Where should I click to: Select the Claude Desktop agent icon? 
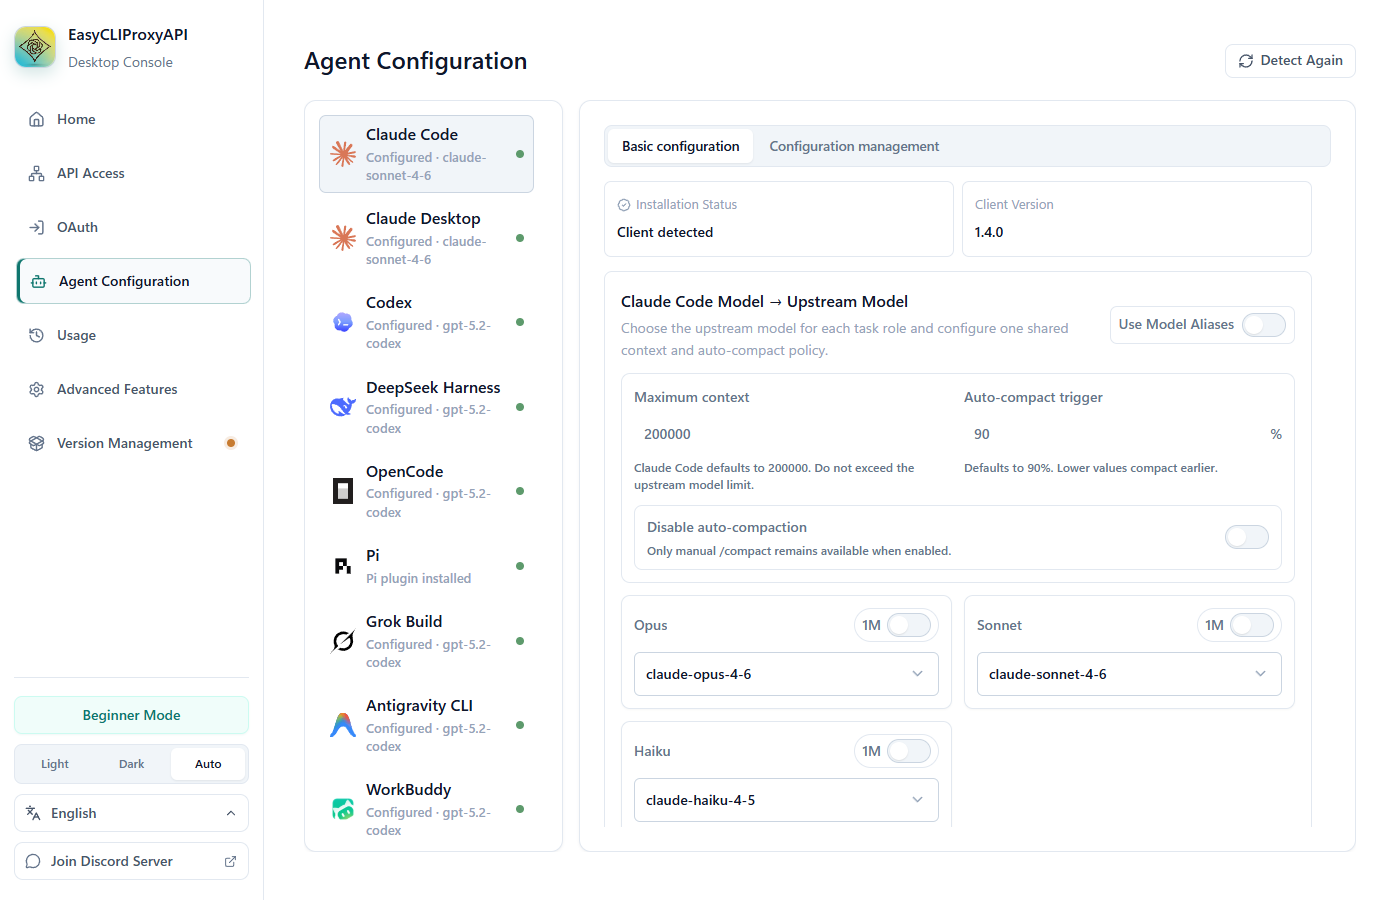(x=343, y=238)
